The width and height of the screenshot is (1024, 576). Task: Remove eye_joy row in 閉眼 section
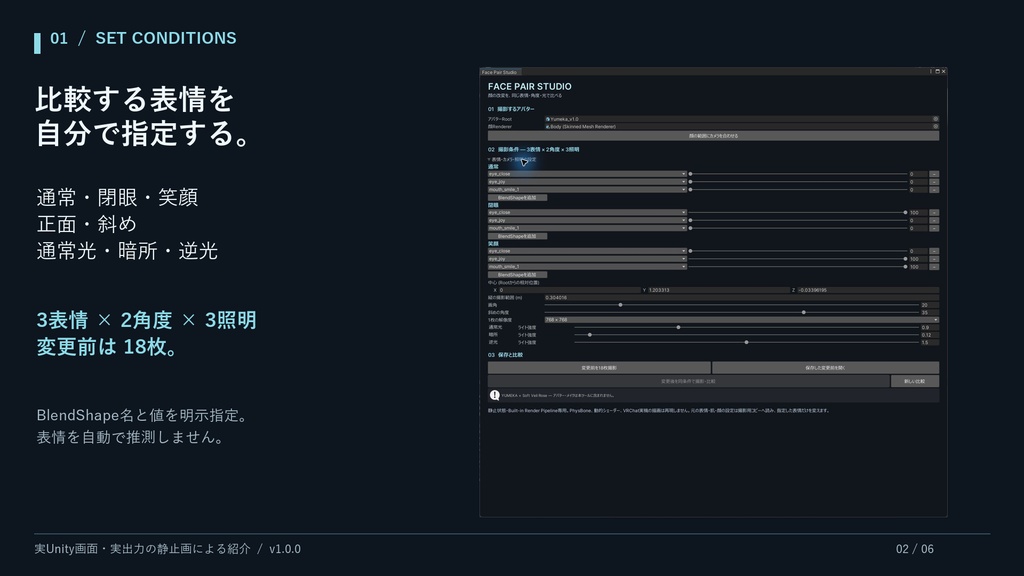pos(934,220)
